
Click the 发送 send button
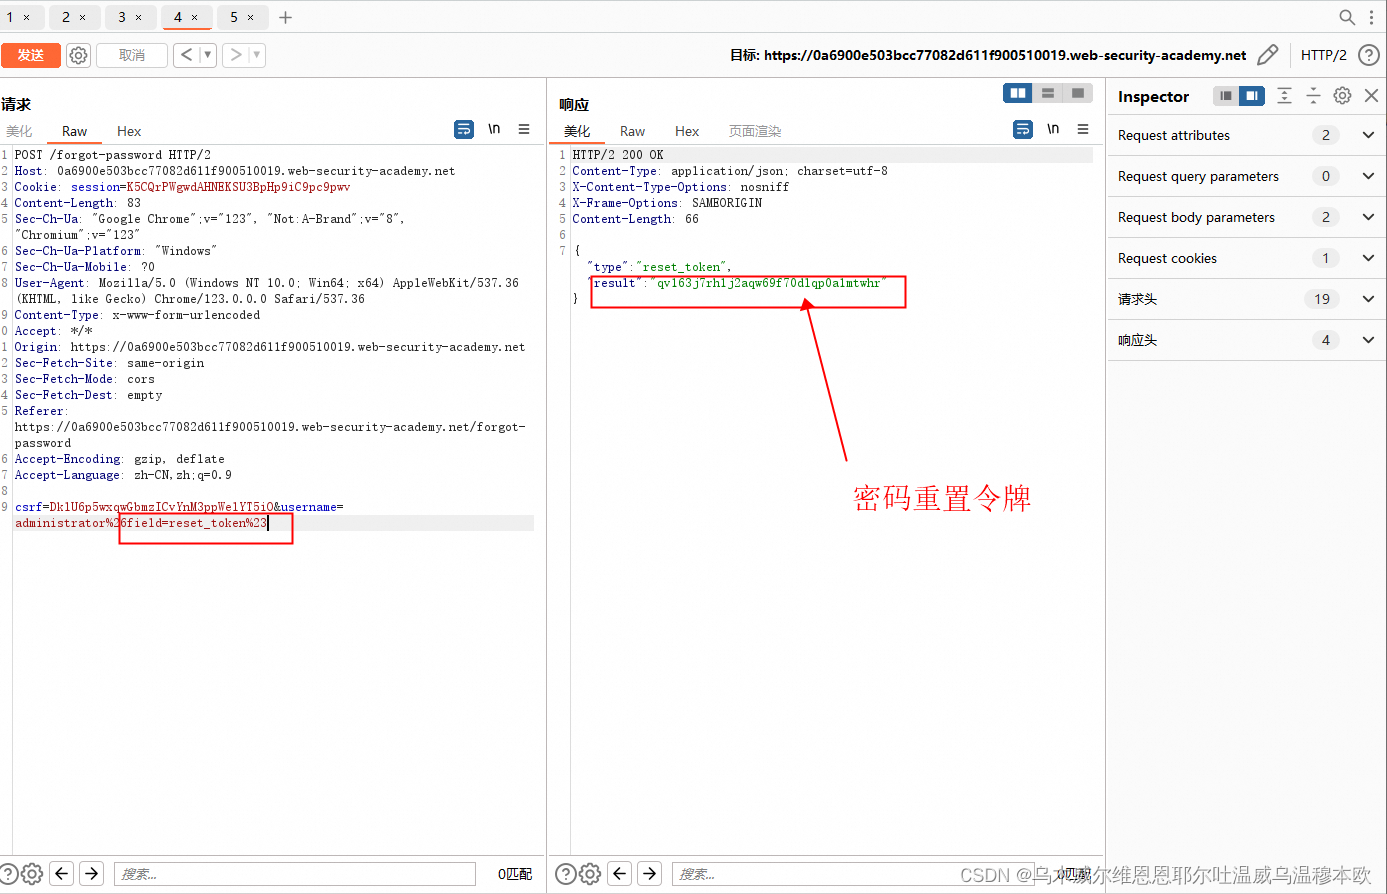pos(31,55)
